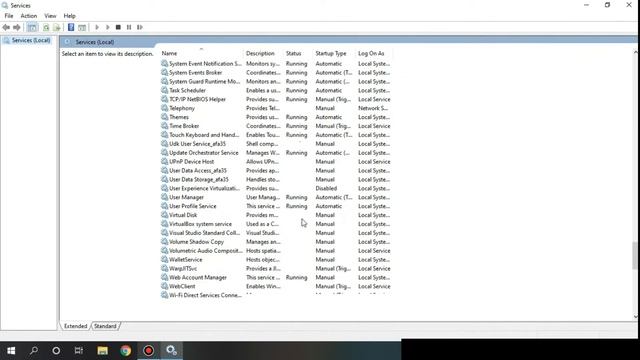Open the File menu
This screenshot has width=640, height=360.
point(9,16)
